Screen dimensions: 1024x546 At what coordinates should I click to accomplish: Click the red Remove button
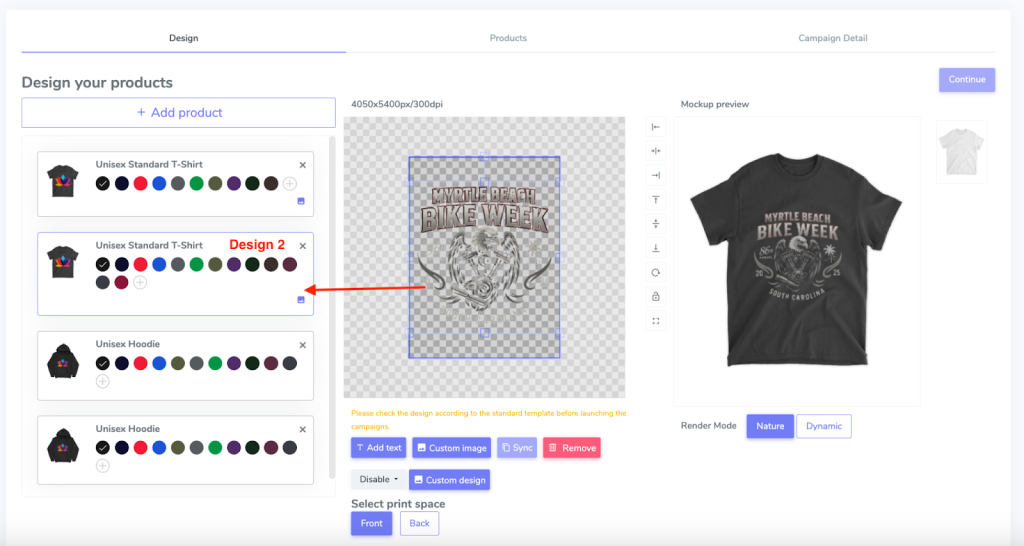571,448
